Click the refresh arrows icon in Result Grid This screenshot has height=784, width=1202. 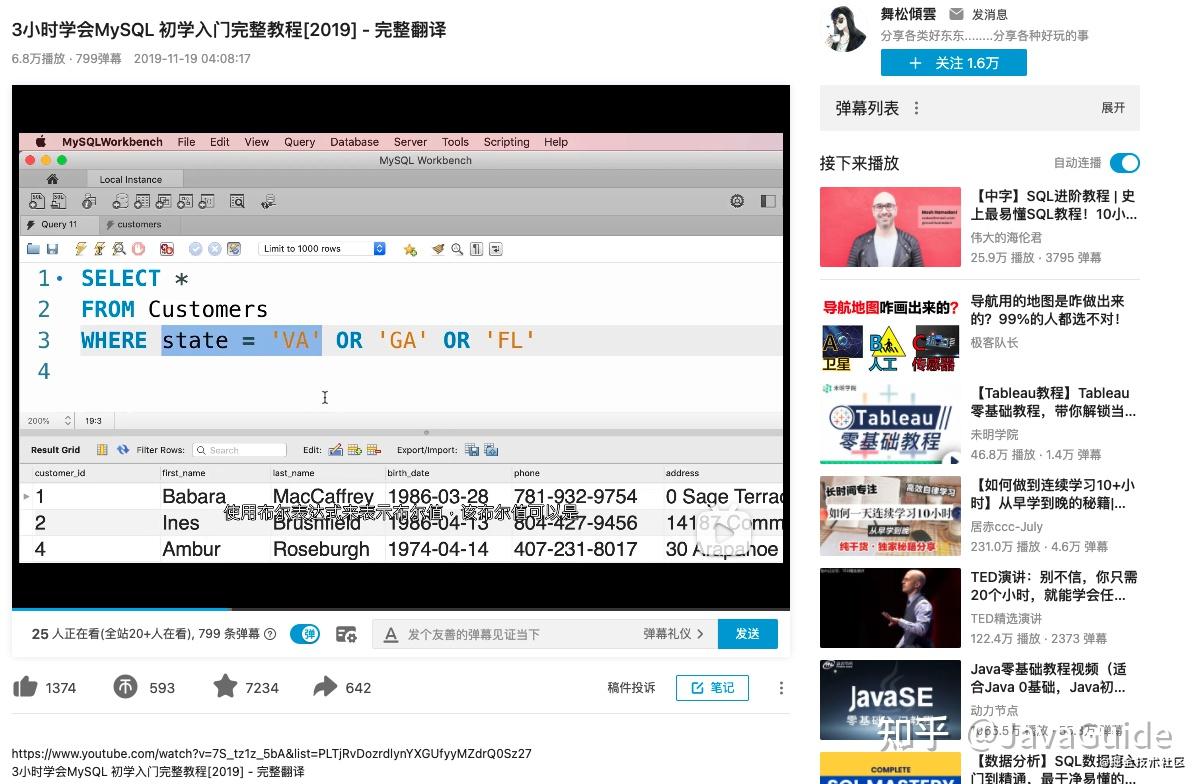(123, 450)
